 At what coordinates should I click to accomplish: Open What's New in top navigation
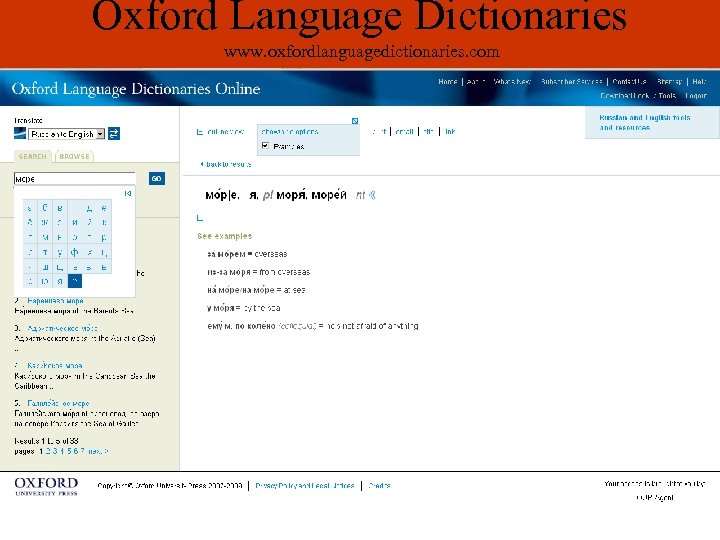[x=512, y=82]
